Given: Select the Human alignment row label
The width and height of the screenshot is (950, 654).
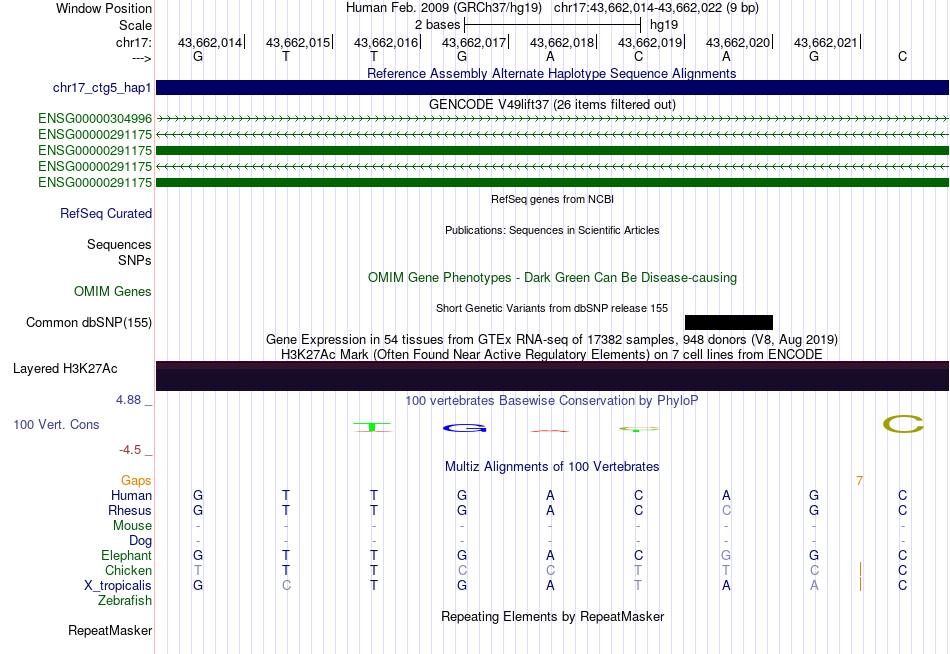Looking at the screenshot, I should point(131,496).
